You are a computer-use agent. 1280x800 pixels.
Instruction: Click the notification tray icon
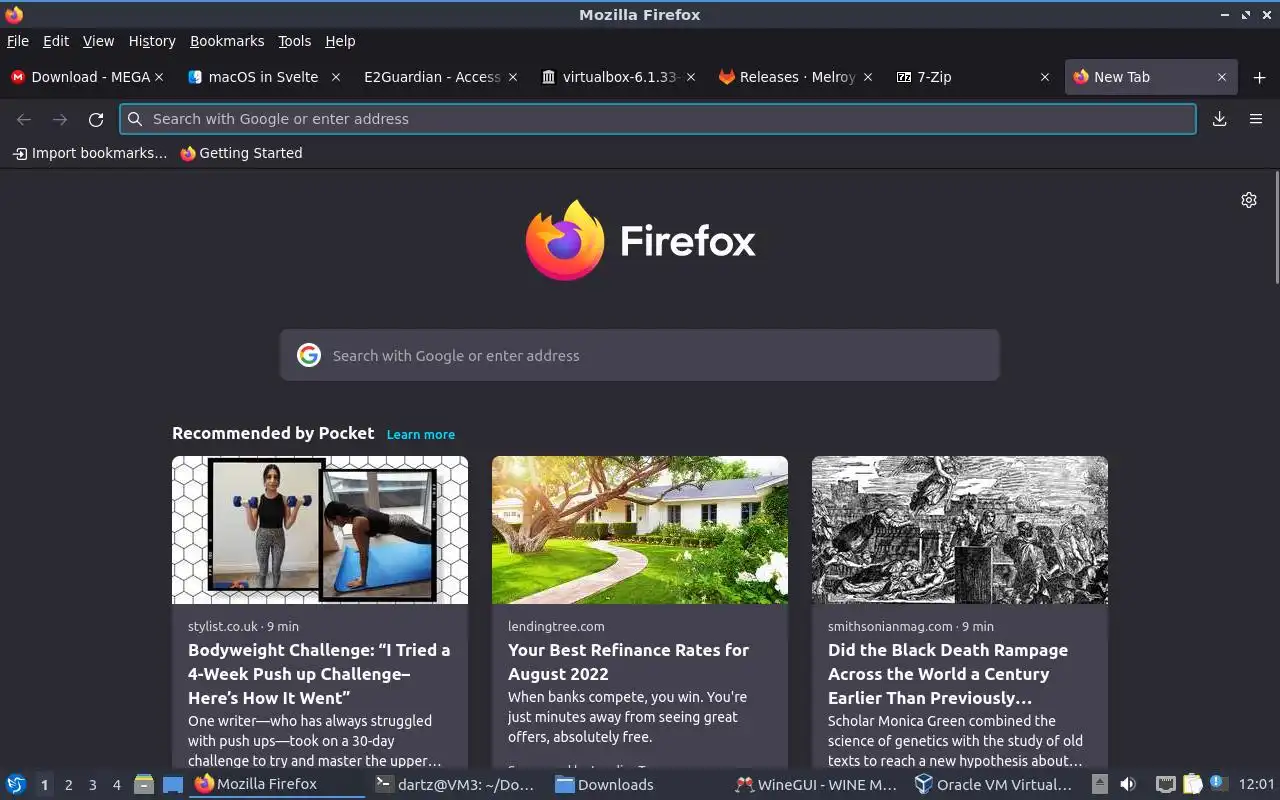tap(1218, 784)
